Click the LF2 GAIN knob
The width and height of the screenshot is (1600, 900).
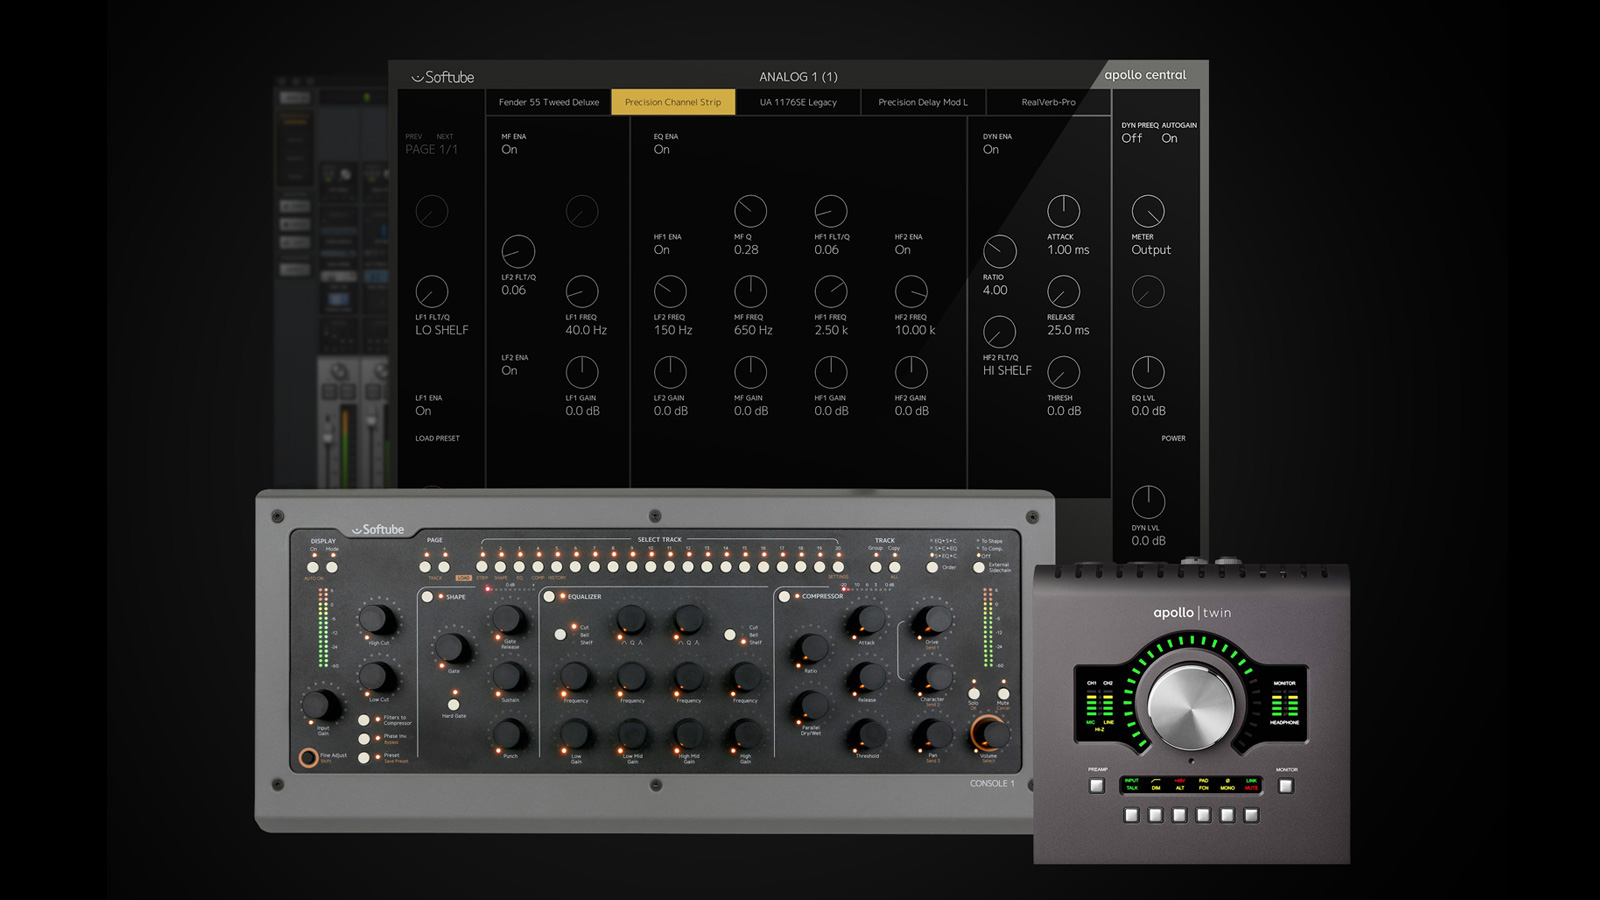click(x=670, y=372)
